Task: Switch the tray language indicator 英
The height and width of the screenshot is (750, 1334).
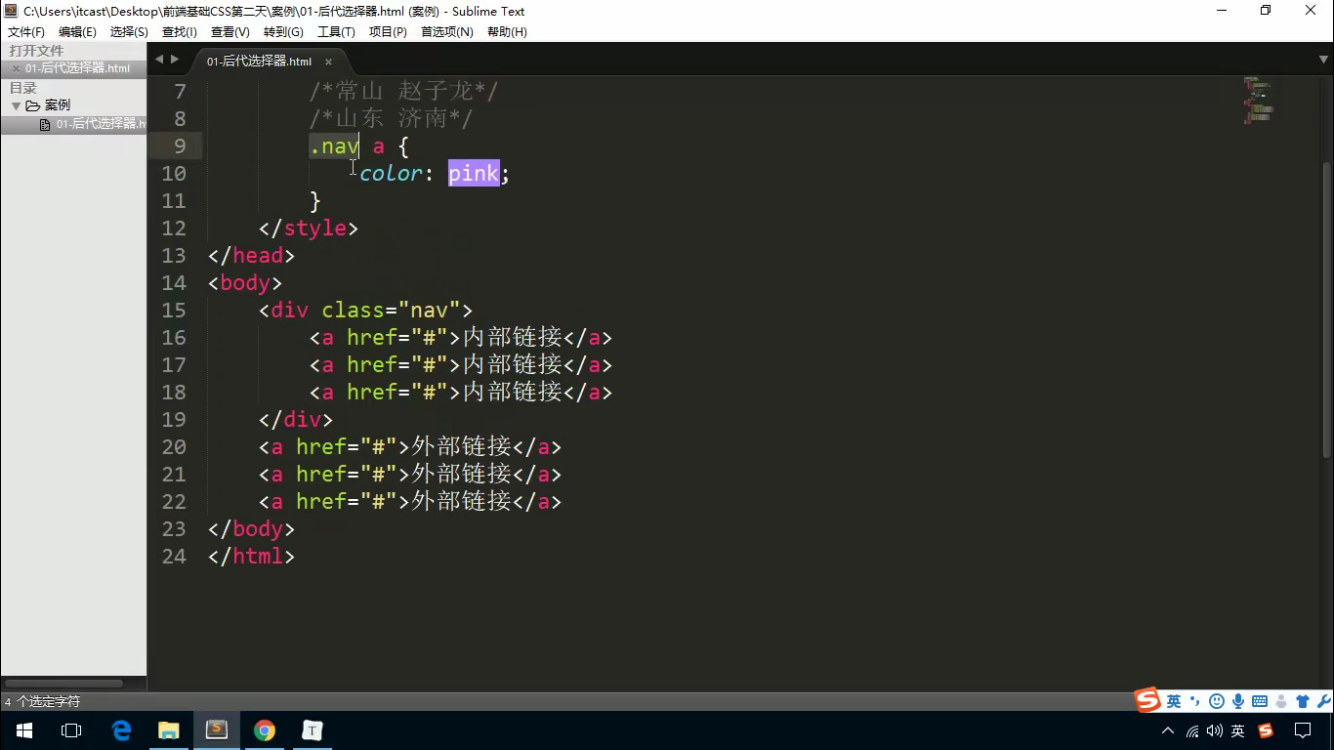Action: [1238, 731]
